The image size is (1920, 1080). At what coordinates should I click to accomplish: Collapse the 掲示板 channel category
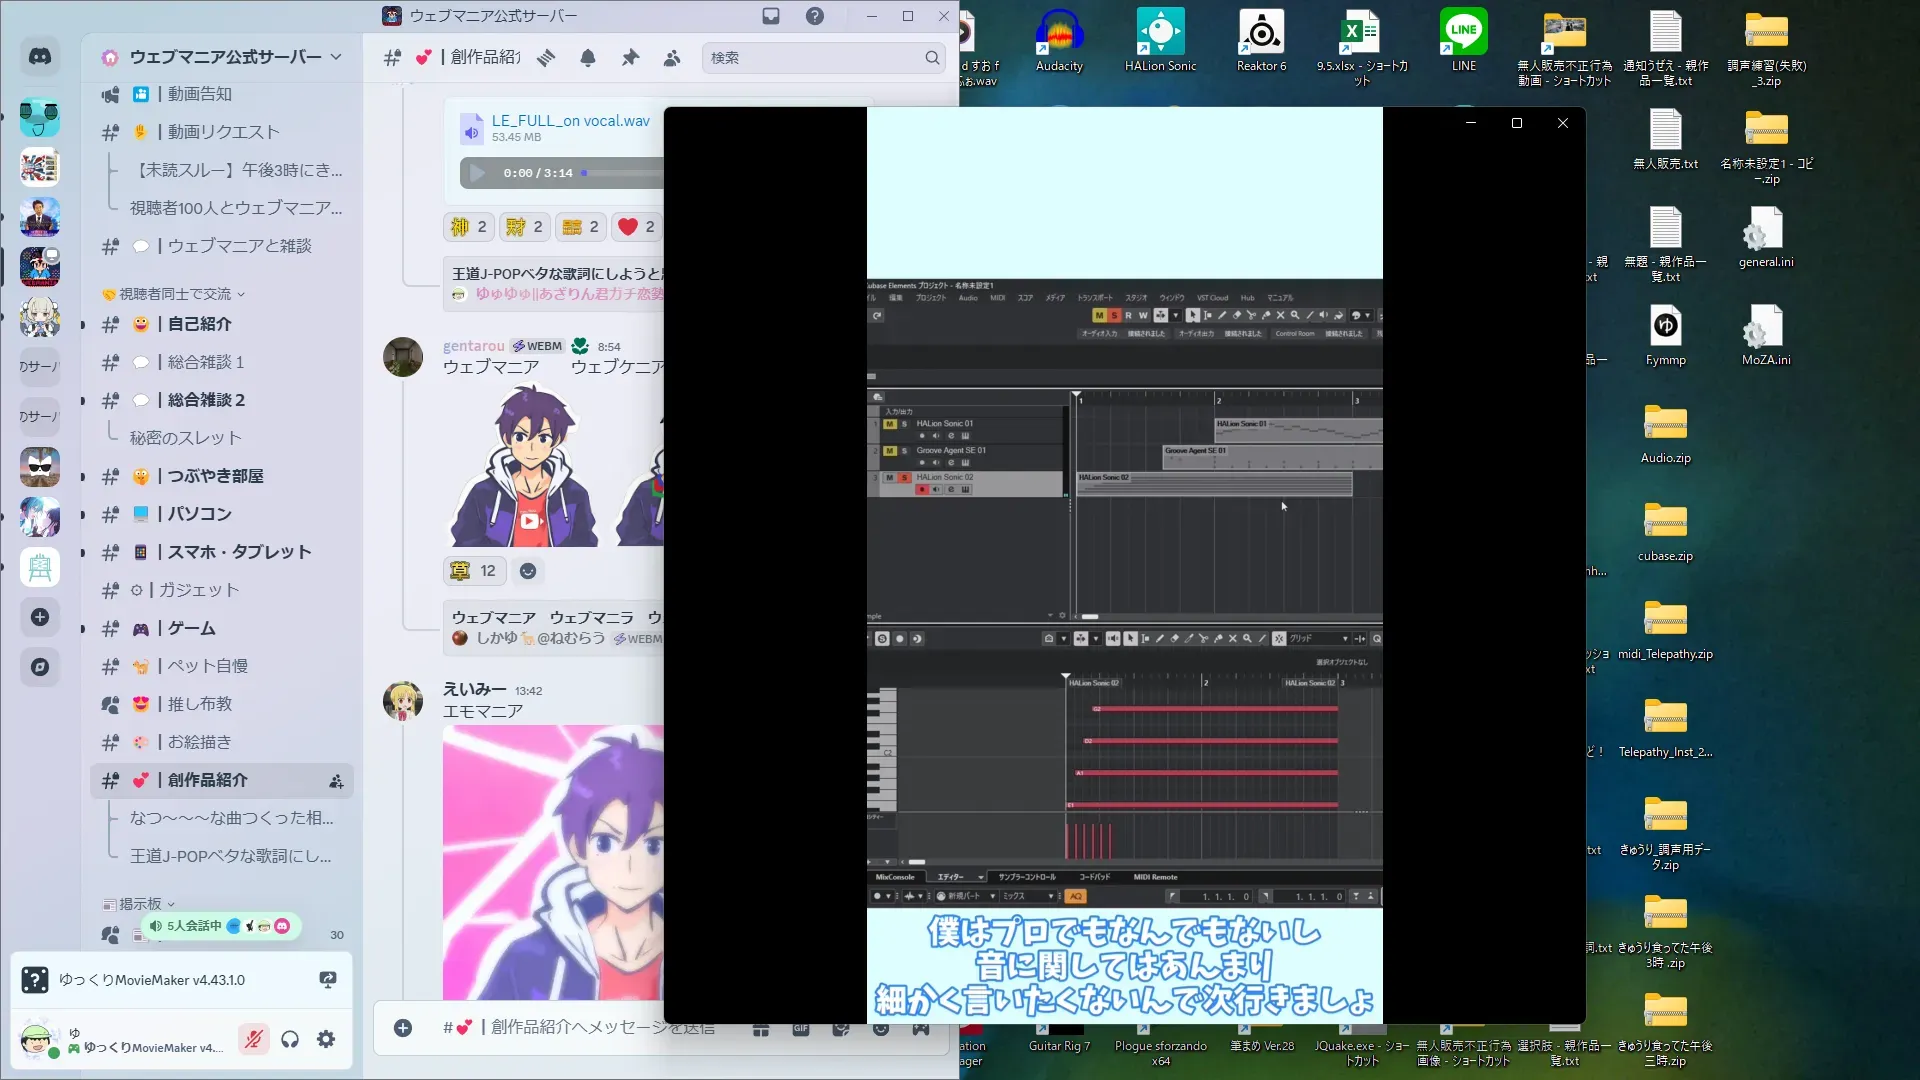click(x=140, y=904)
